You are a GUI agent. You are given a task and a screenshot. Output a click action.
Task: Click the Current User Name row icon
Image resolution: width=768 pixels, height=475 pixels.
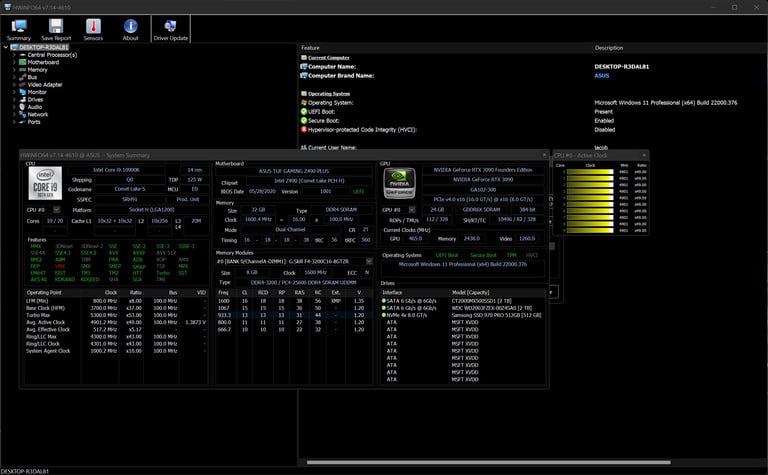304,147
